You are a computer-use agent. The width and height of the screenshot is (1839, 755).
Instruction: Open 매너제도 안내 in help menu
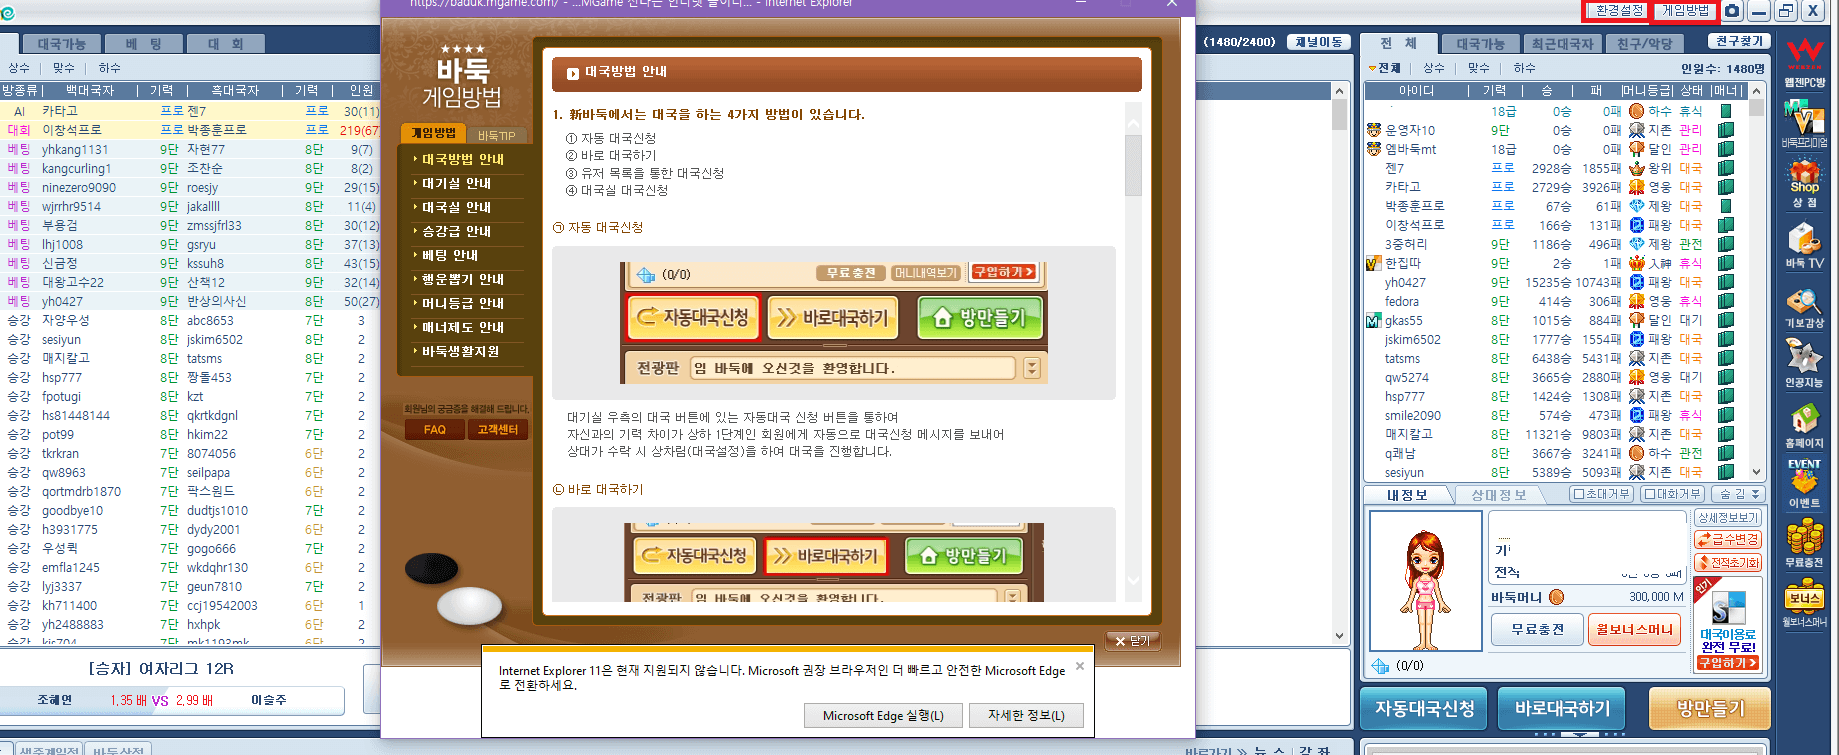click(x=463, y=327)
